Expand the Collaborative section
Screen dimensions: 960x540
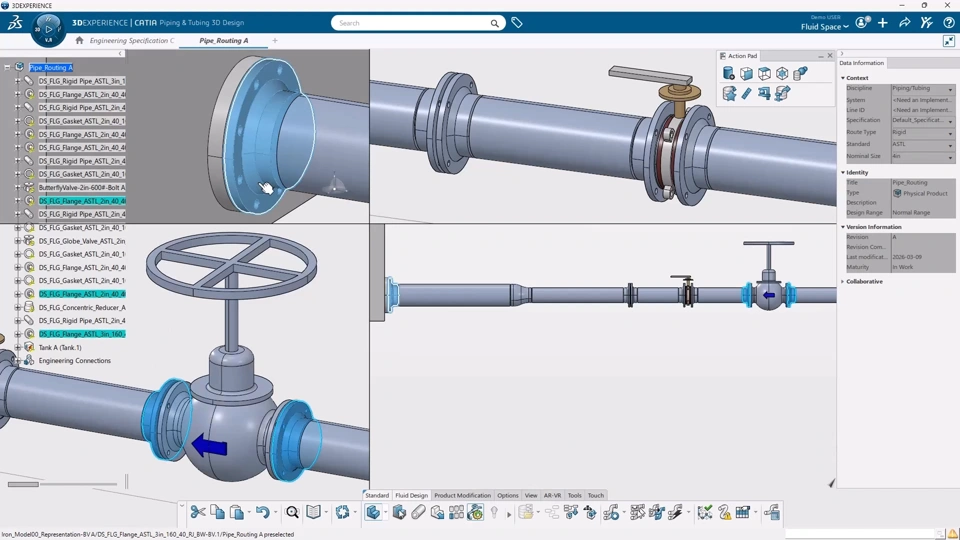(x=843, y=282)
